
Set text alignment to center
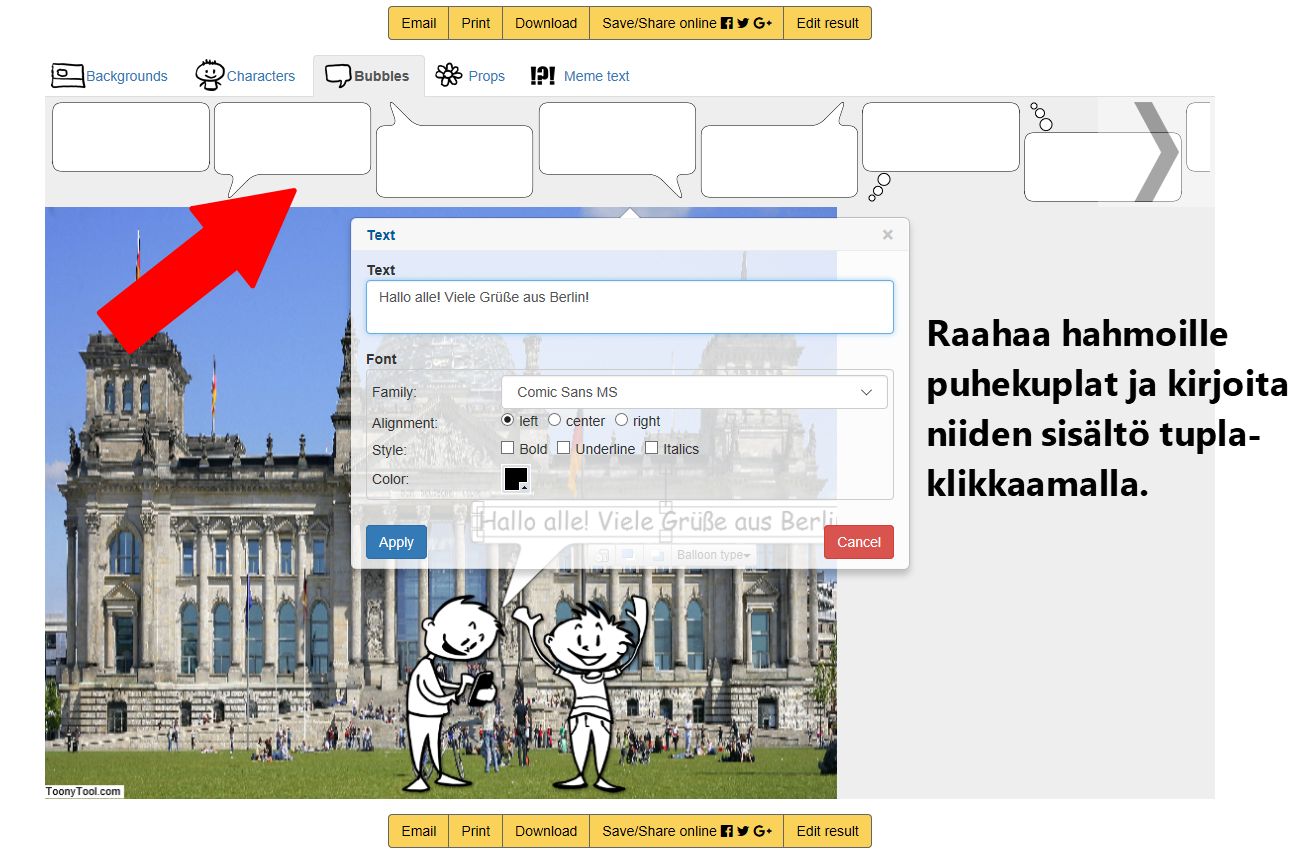tap(555, 420)
